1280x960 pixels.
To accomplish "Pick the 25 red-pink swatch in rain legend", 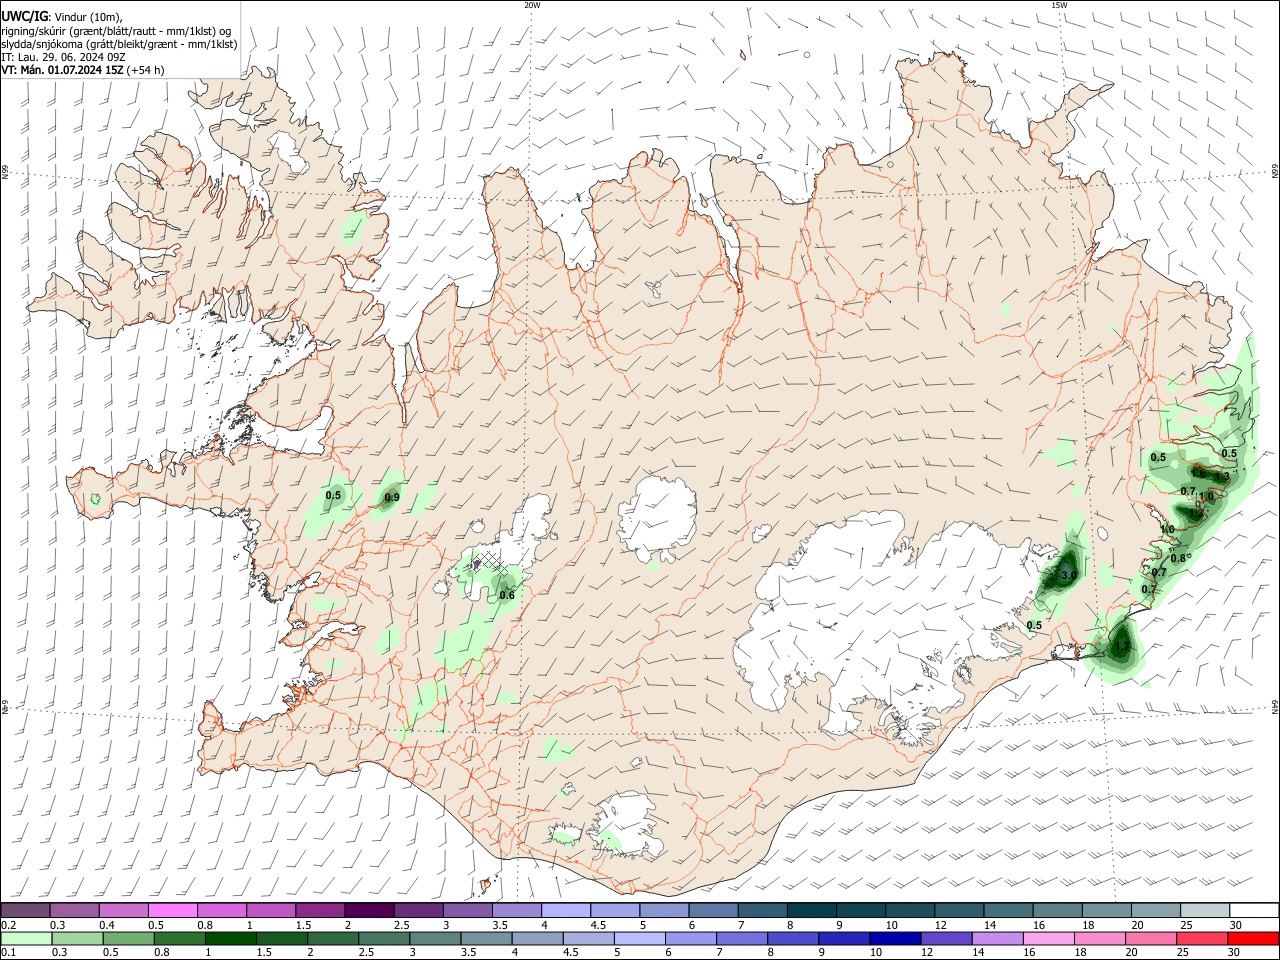I will (x=1201, y=938).
